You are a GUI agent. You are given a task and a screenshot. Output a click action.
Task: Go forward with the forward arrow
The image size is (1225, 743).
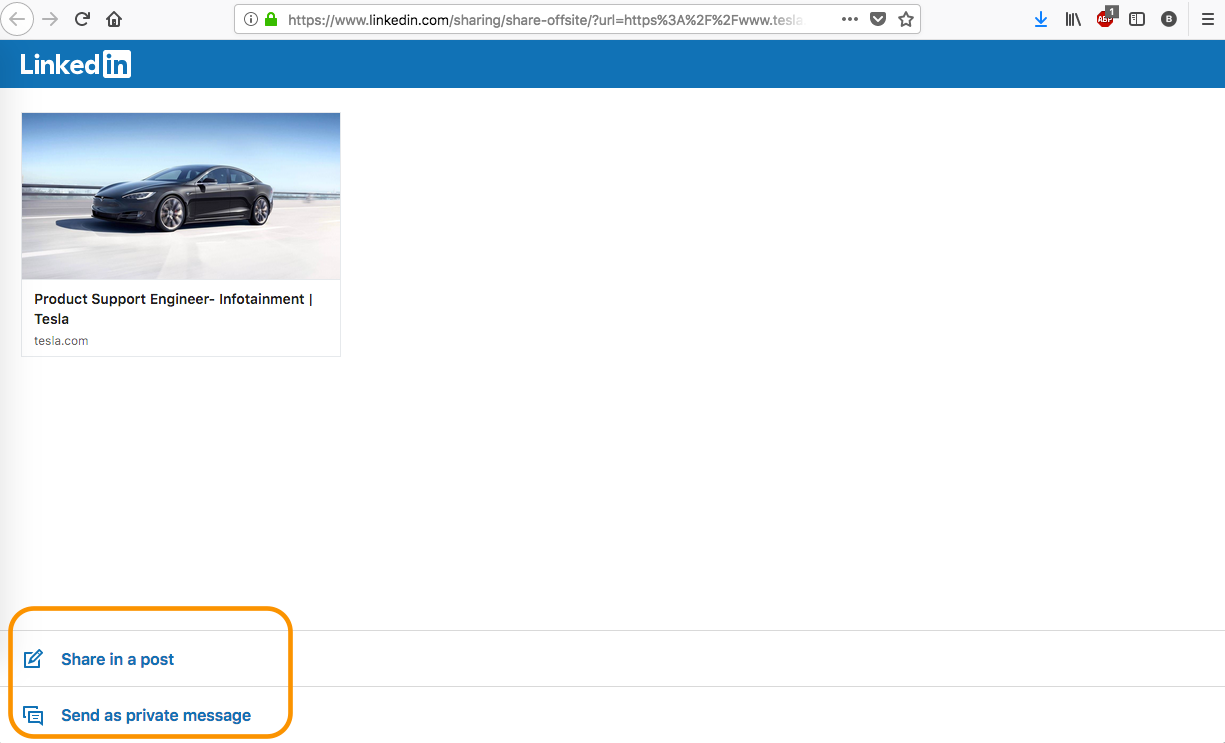tap(50, 19)
